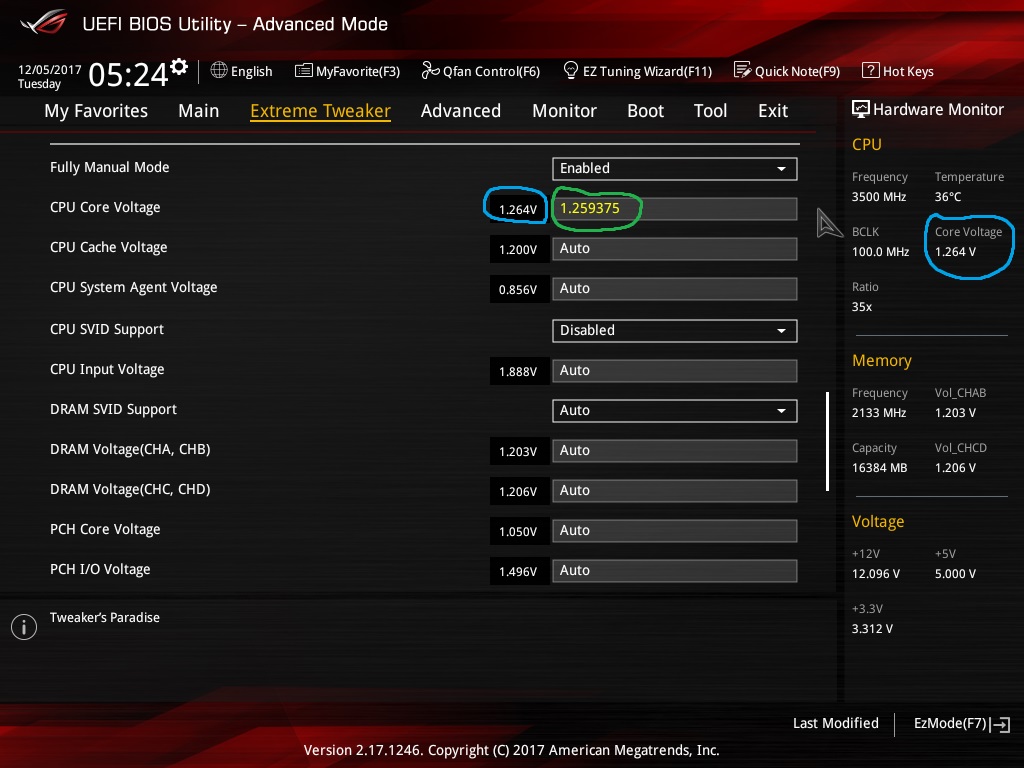Click the 100.0 MHz BCLK value
The width and height of the screenshot is (1024, 768).
tap(880, 251)
